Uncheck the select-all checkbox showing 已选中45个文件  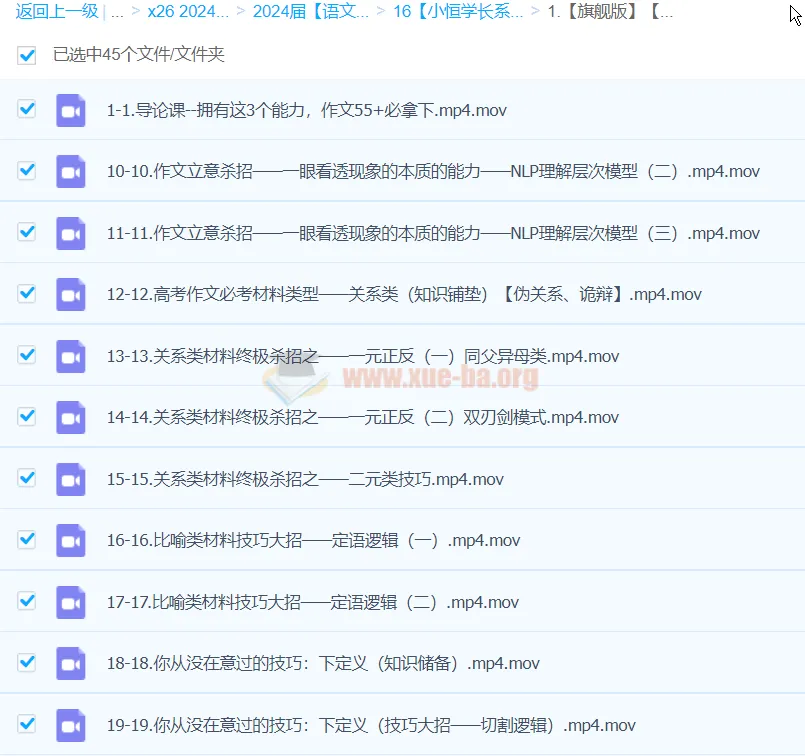(x=26, y=56)
